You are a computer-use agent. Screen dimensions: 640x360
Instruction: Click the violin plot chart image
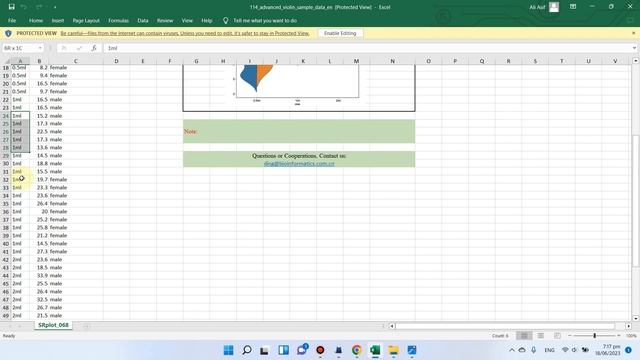click(x=297, y=84)
